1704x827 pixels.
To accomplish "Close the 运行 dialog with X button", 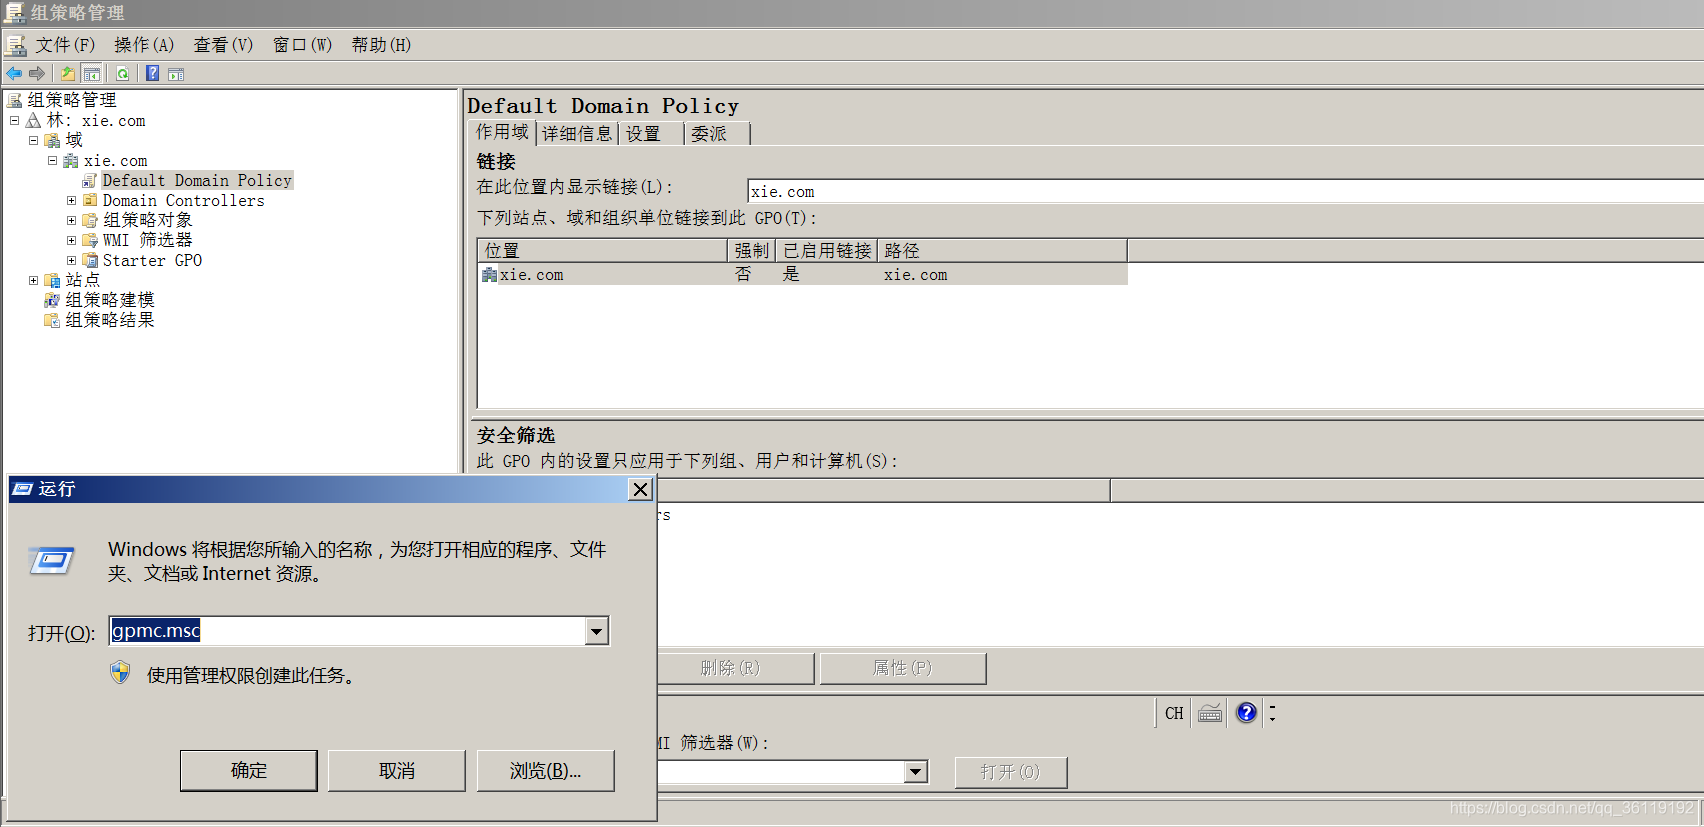I will pos(641,489).
